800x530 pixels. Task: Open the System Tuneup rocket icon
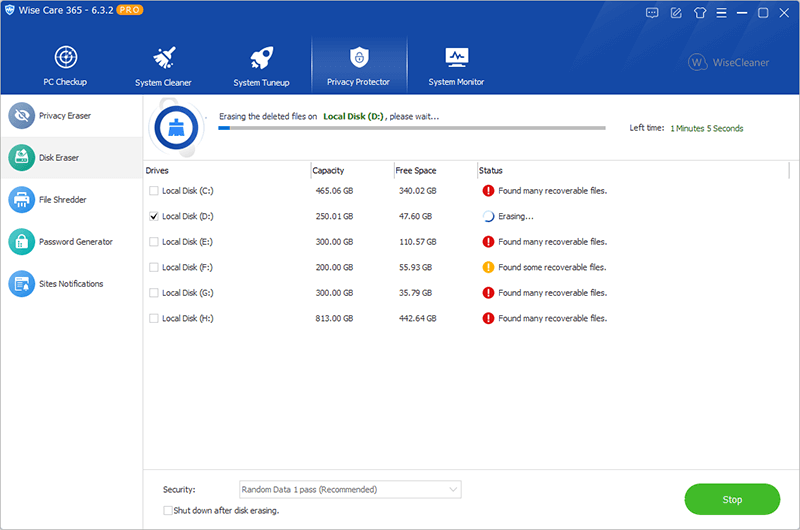pyautogui.click(x=262, y=58)
